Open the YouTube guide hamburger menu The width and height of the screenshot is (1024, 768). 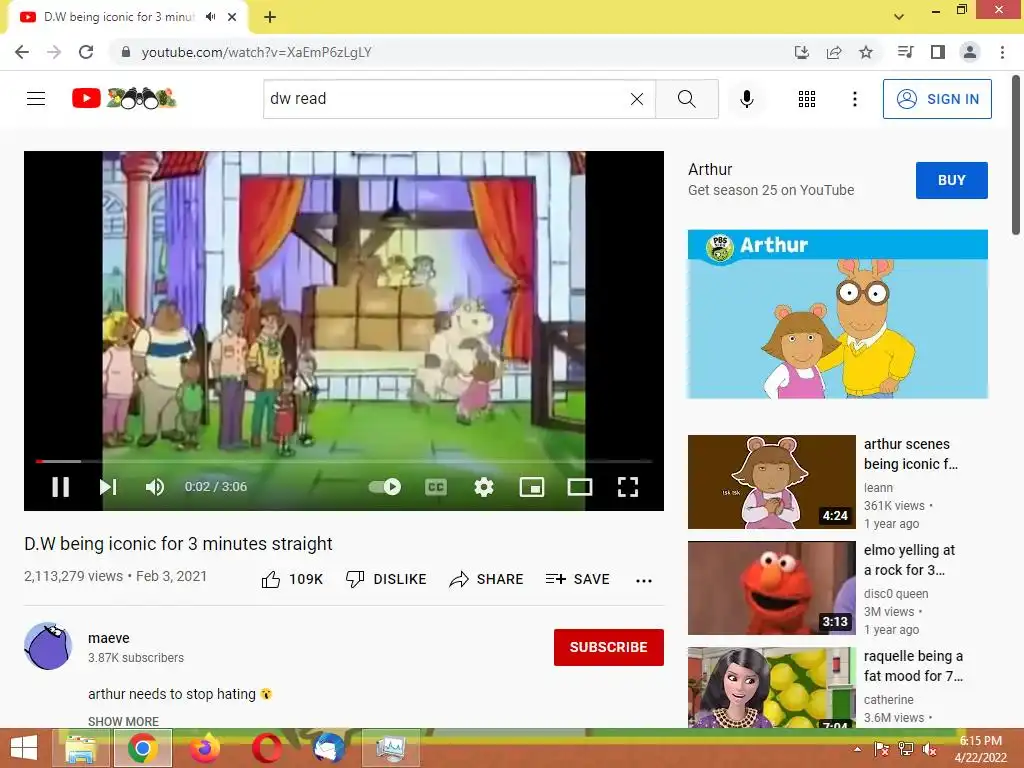[x=36, y=99]
